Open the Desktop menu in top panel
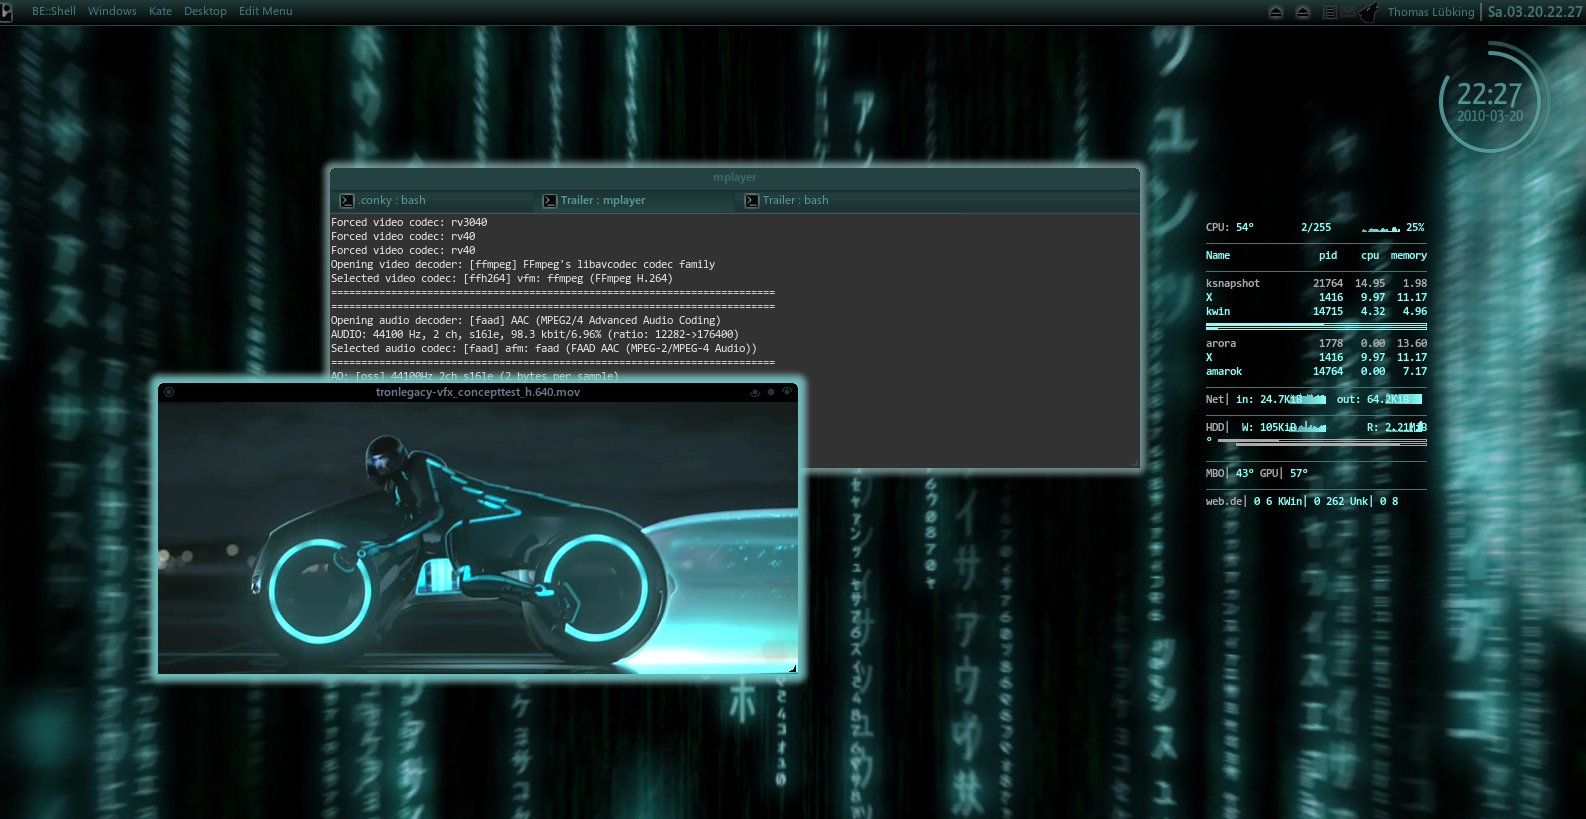Image resolution: width=1586 pixels, height=819 pixels. [205, 11]
